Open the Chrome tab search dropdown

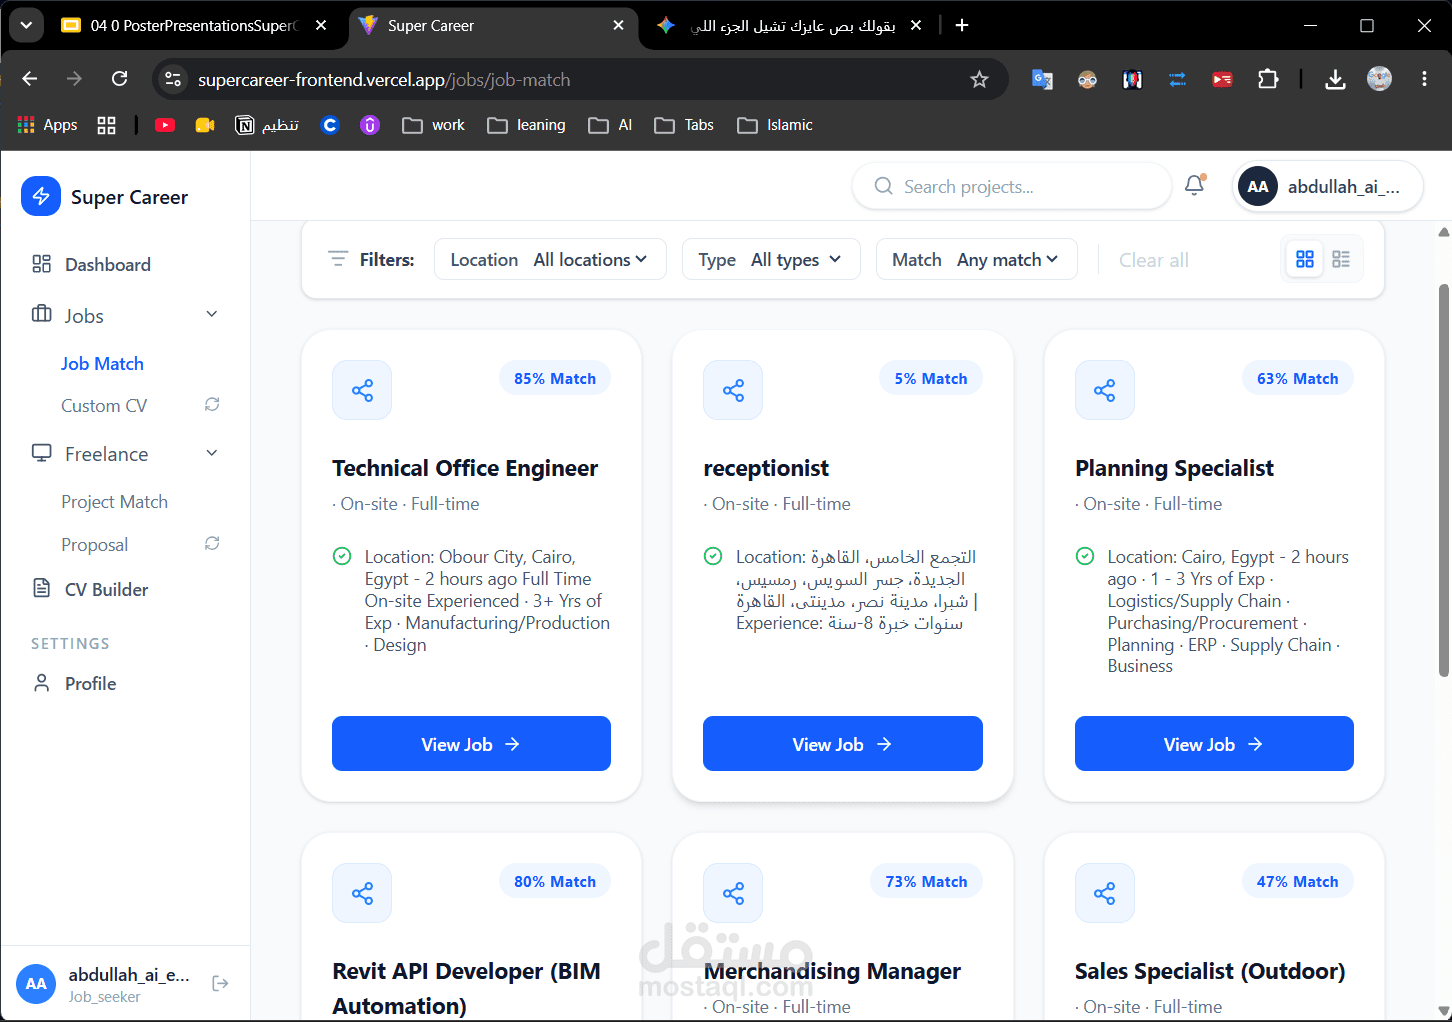click(x=26, y=25)
